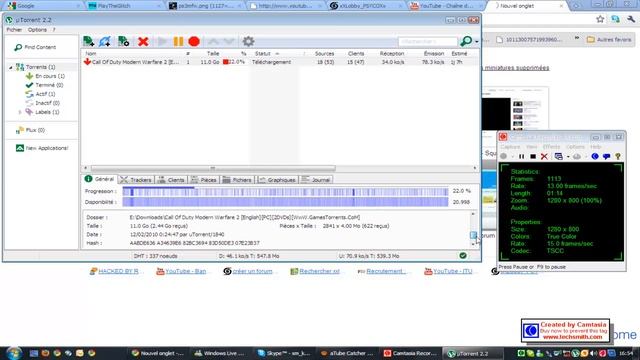The width and height of the screenshot is (640, 360).
Task: Switch to the Trackers tab
Action: (x=136, y=180)
